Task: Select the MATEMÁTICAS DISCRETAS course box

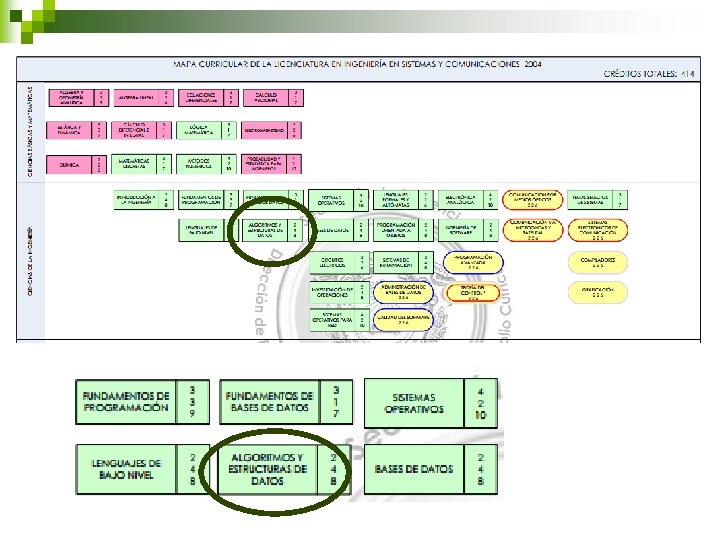Action: 141,164
